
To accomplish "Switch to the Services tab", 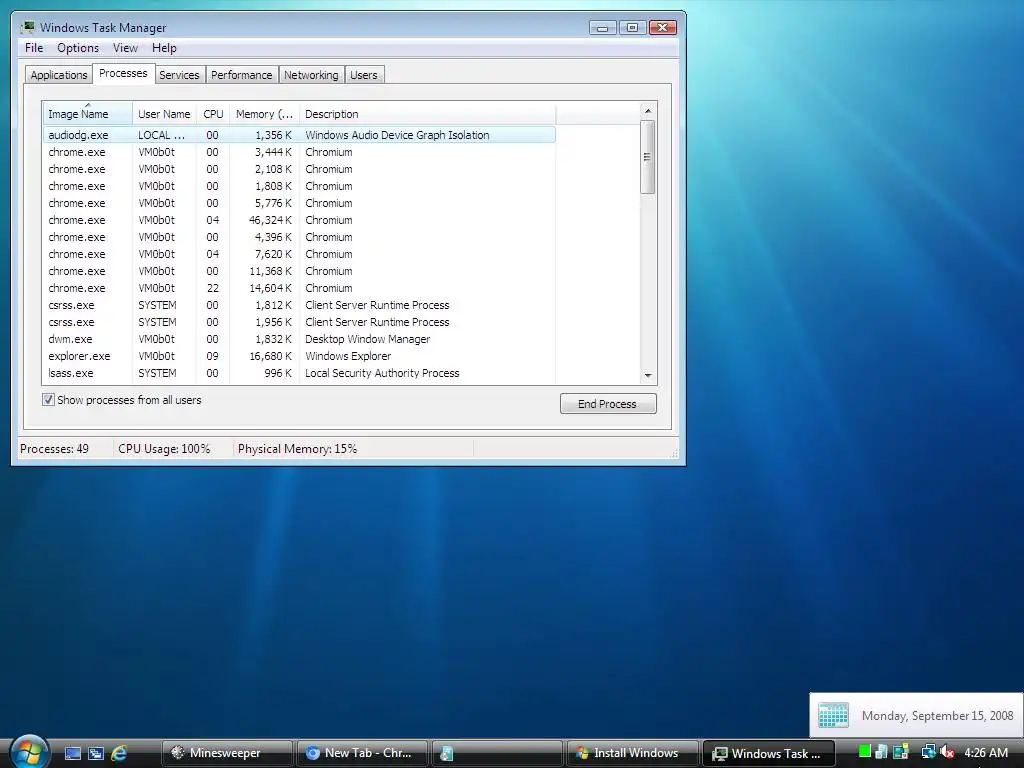I will coord(179,75).
